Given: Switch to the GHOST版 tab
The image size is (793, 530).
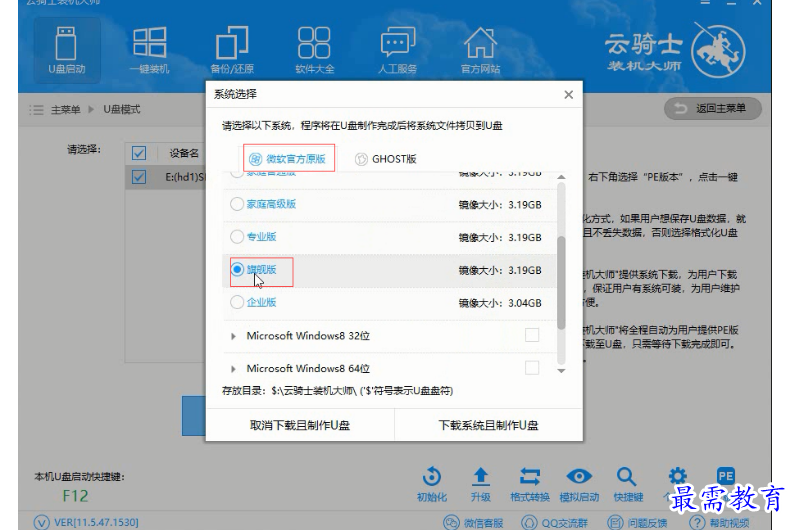Looking at the screenshot, I should 385,159.
